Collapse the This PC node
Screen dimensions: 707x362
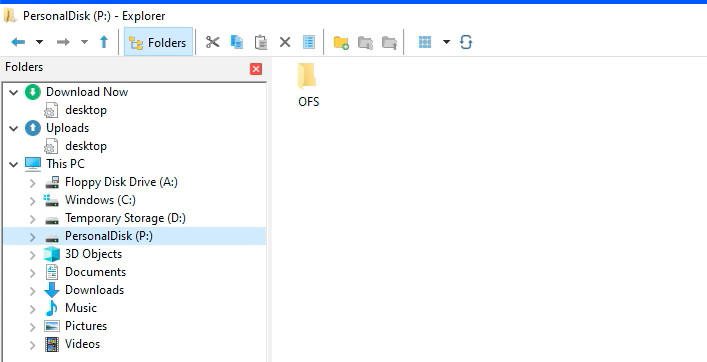pyautogui.click(x=14, y=165)
